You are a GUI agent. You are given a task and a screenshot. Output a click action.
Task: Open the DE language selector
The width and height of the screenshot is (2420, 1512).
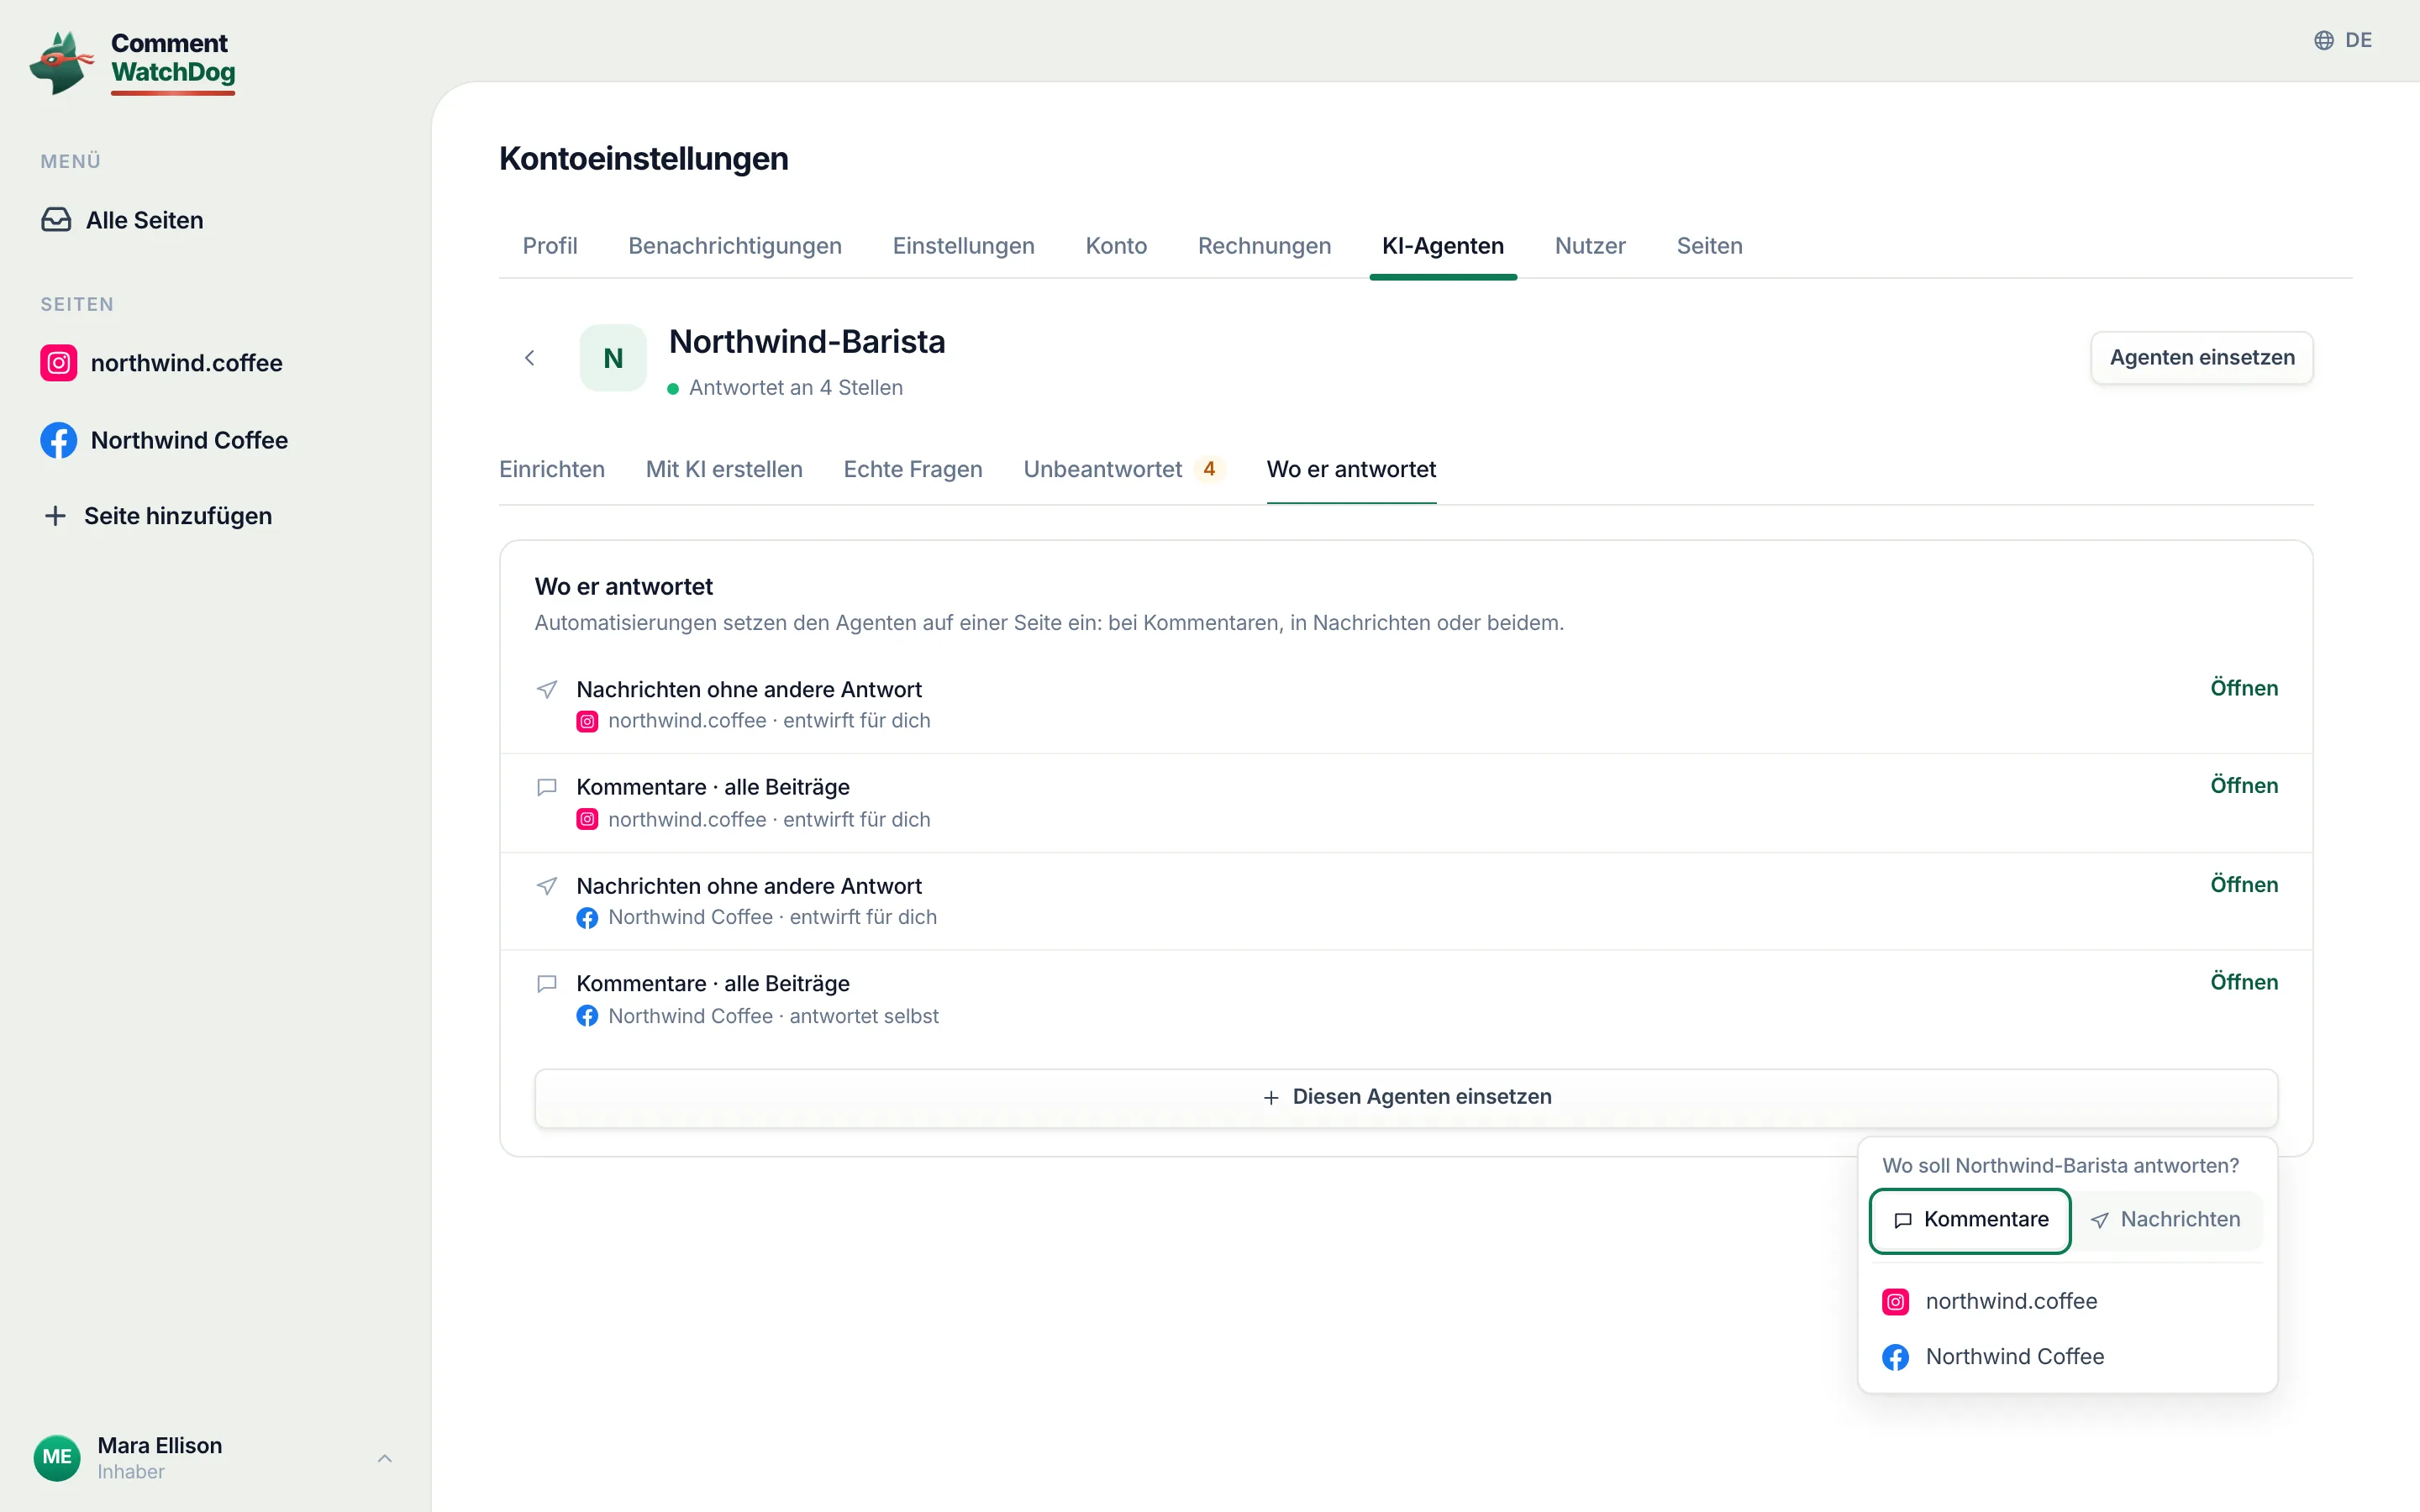[2343, 40]
